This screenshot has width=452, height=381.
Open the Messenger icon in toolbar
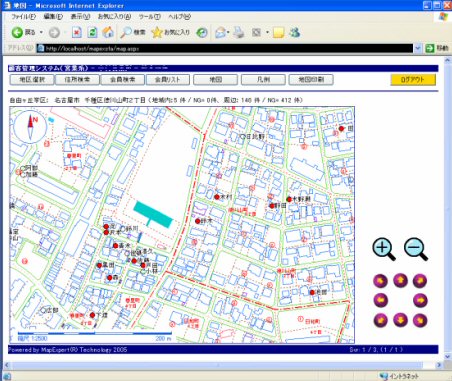pos(295,32)
